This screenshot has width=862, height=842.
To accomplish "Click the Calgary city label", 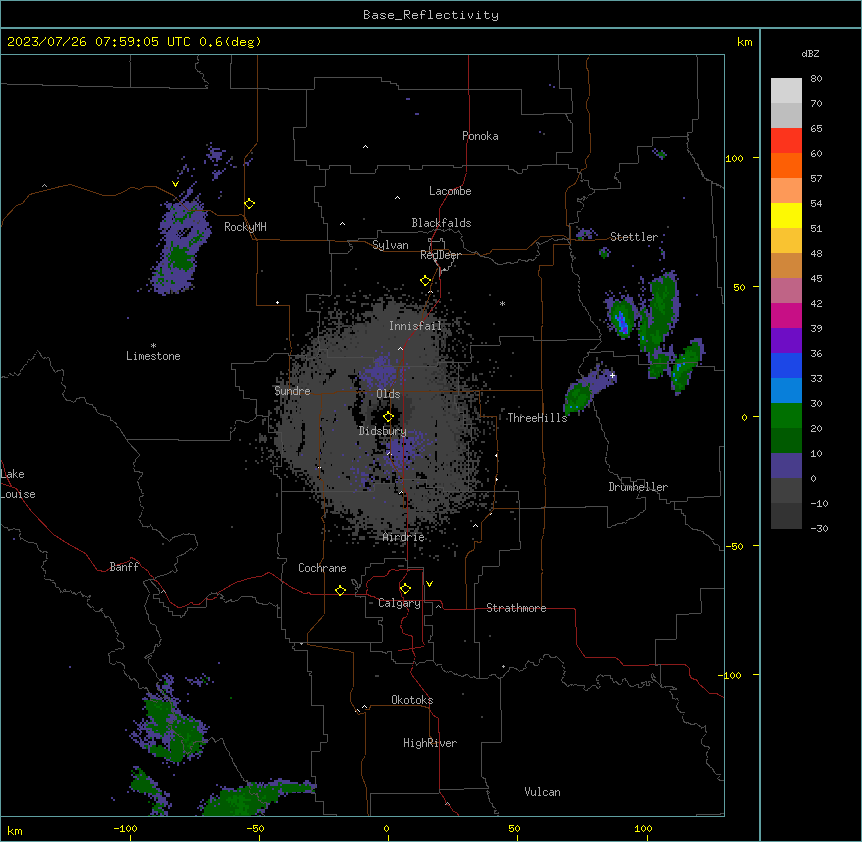I will pos(399,603).
